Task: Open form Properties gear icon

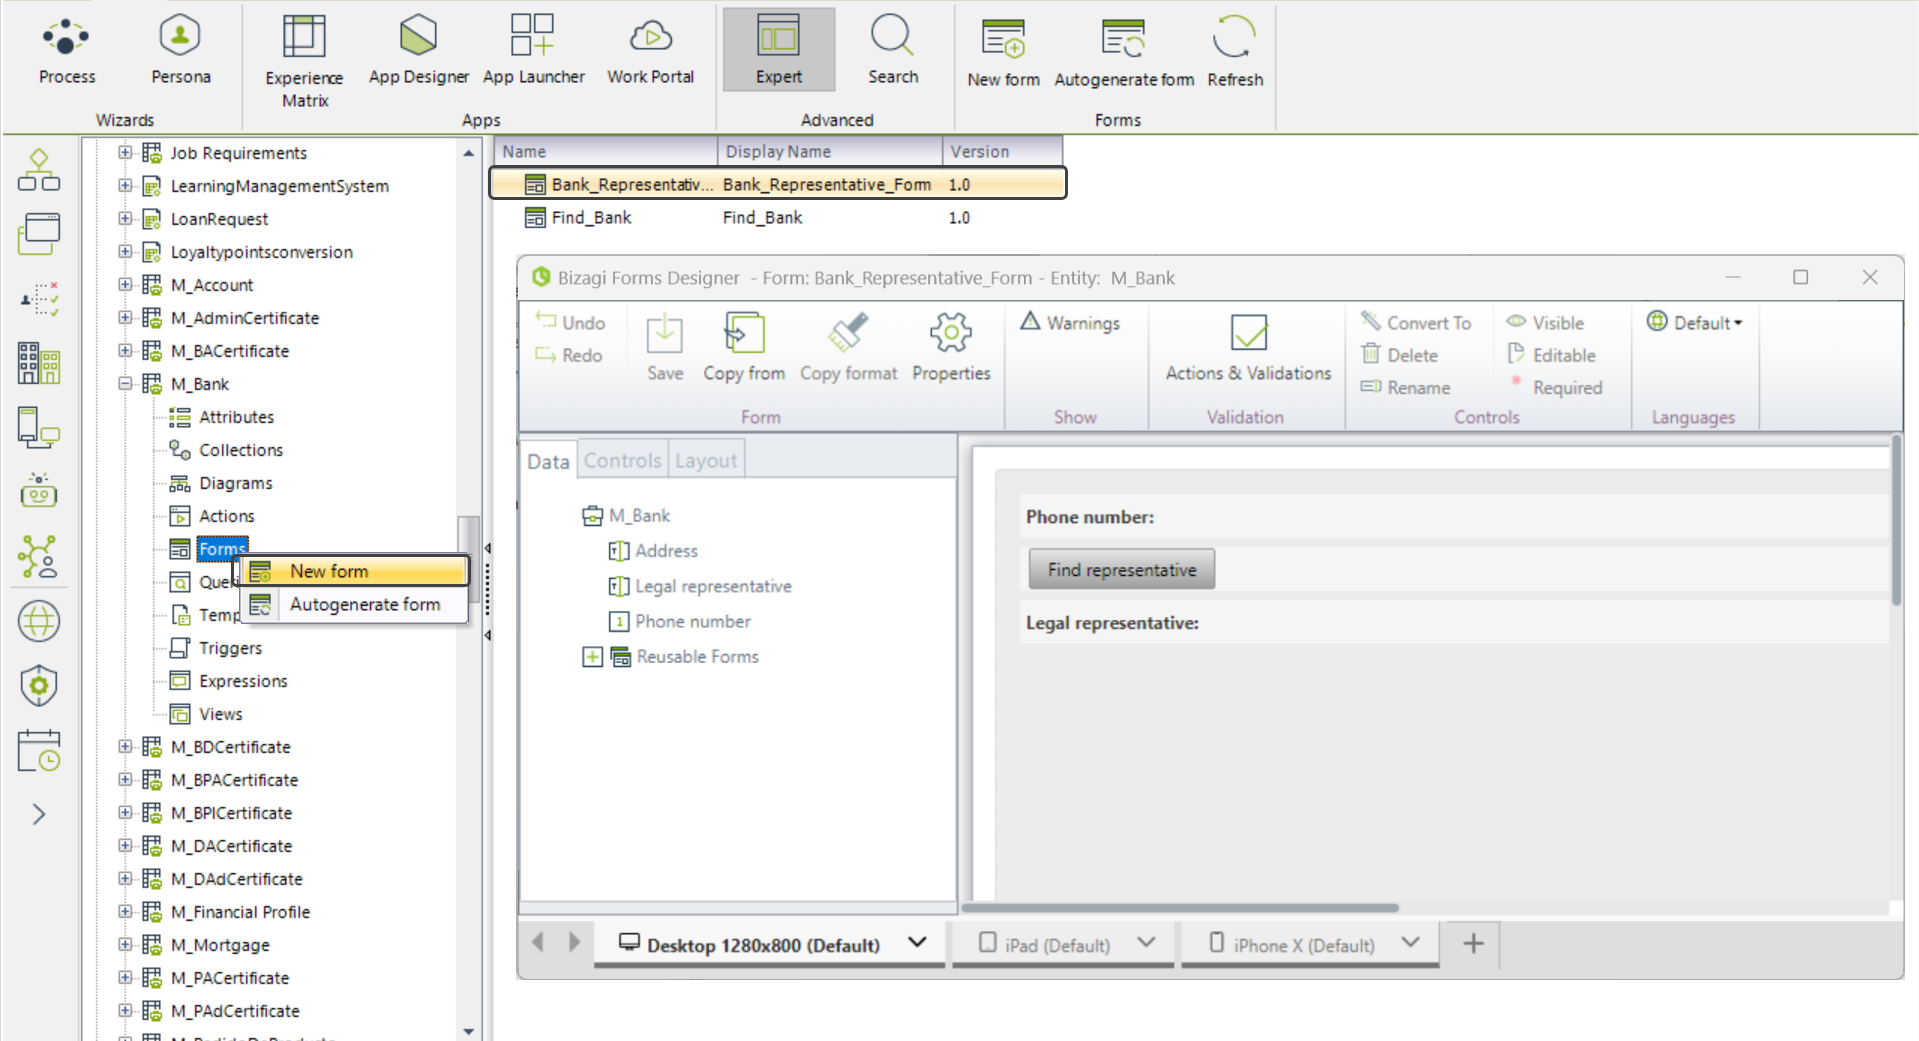Action: pos(950,347)
